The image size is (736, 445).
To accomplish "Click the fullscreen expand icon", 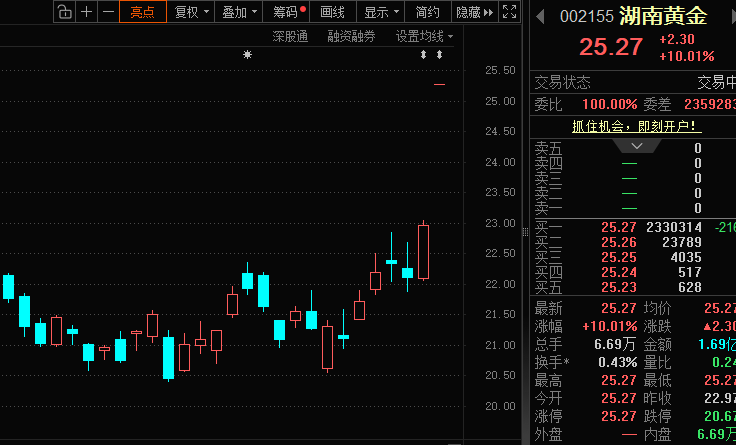I will (x=509, y=12).
